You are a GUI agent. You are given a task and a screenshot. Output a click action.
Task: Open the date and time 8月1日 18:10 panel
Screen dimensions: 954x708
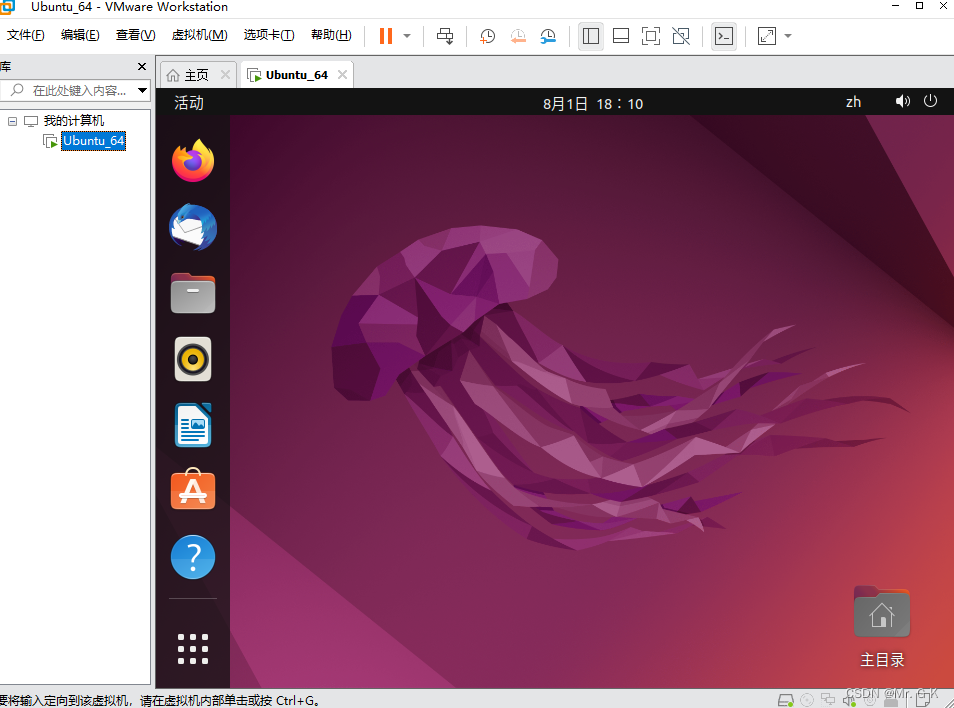[x=593, y=103]
